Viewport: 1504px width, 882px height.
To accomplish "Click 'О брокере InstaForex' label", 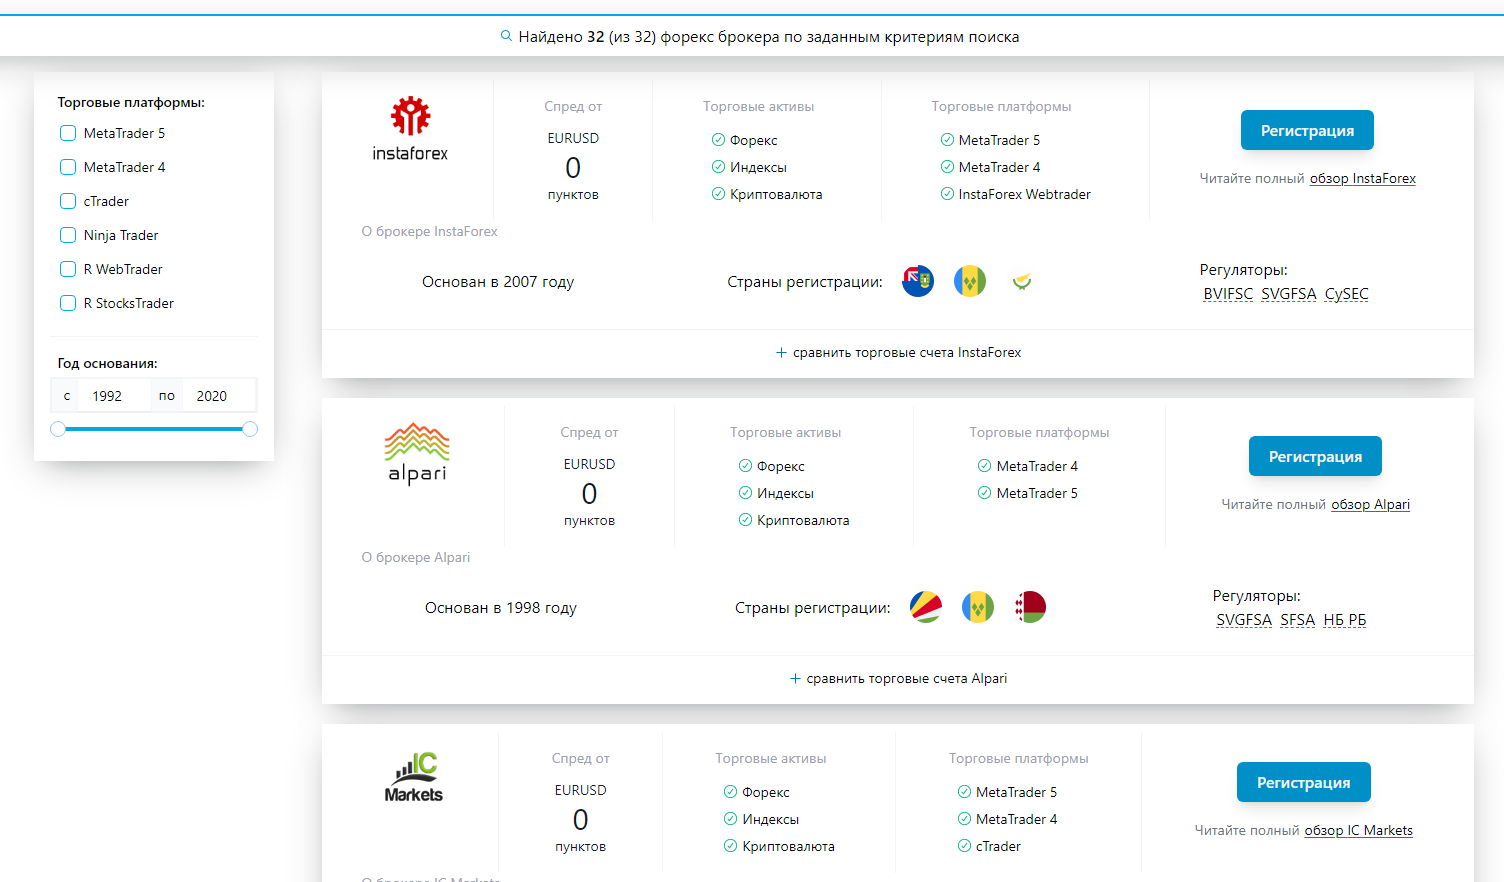I will [x=429, y=231].
